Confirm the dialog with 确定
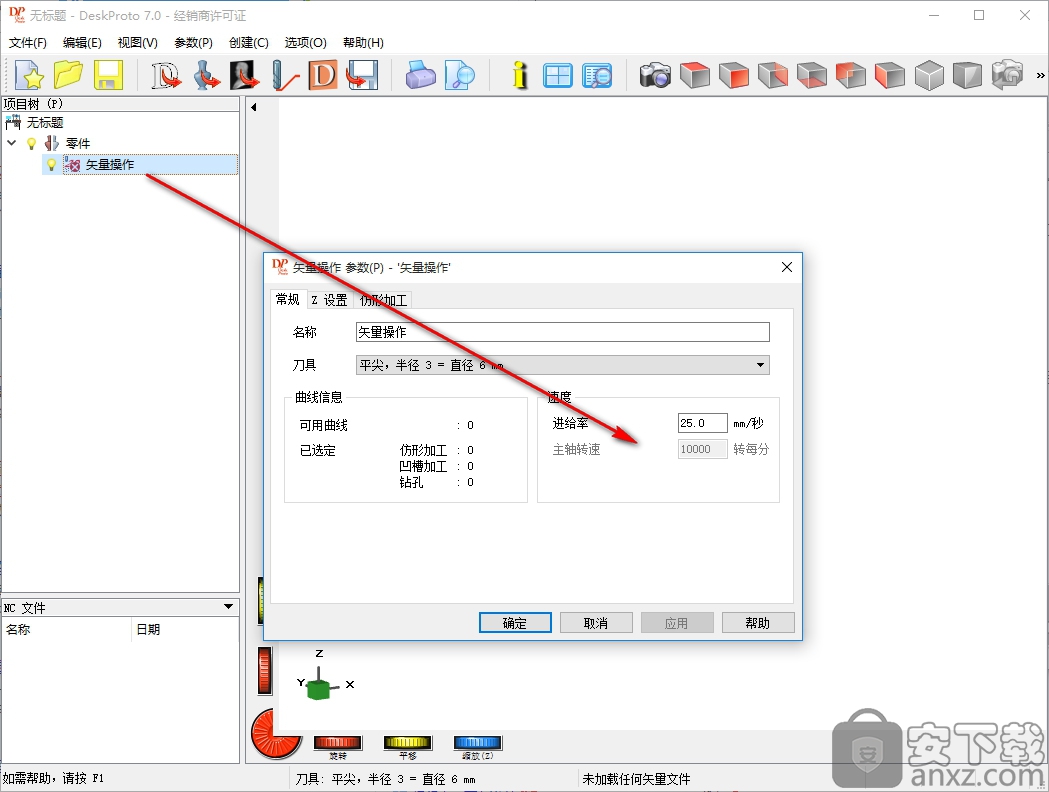This screenshot has height=792, width=1049. click(515, 623)
